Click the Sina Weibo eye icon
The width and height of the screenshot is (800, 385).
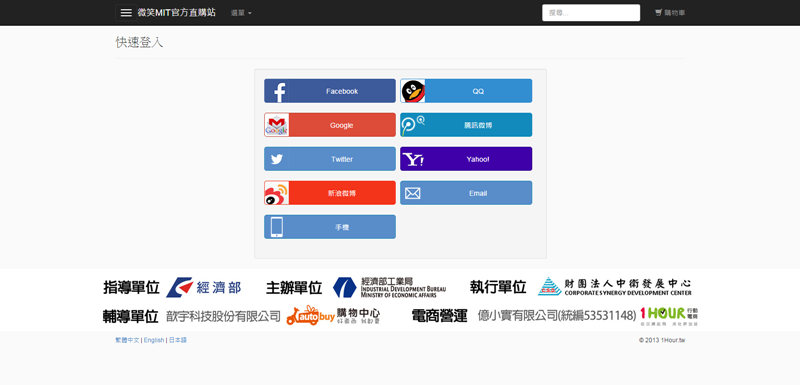click(x=277, y=193)
